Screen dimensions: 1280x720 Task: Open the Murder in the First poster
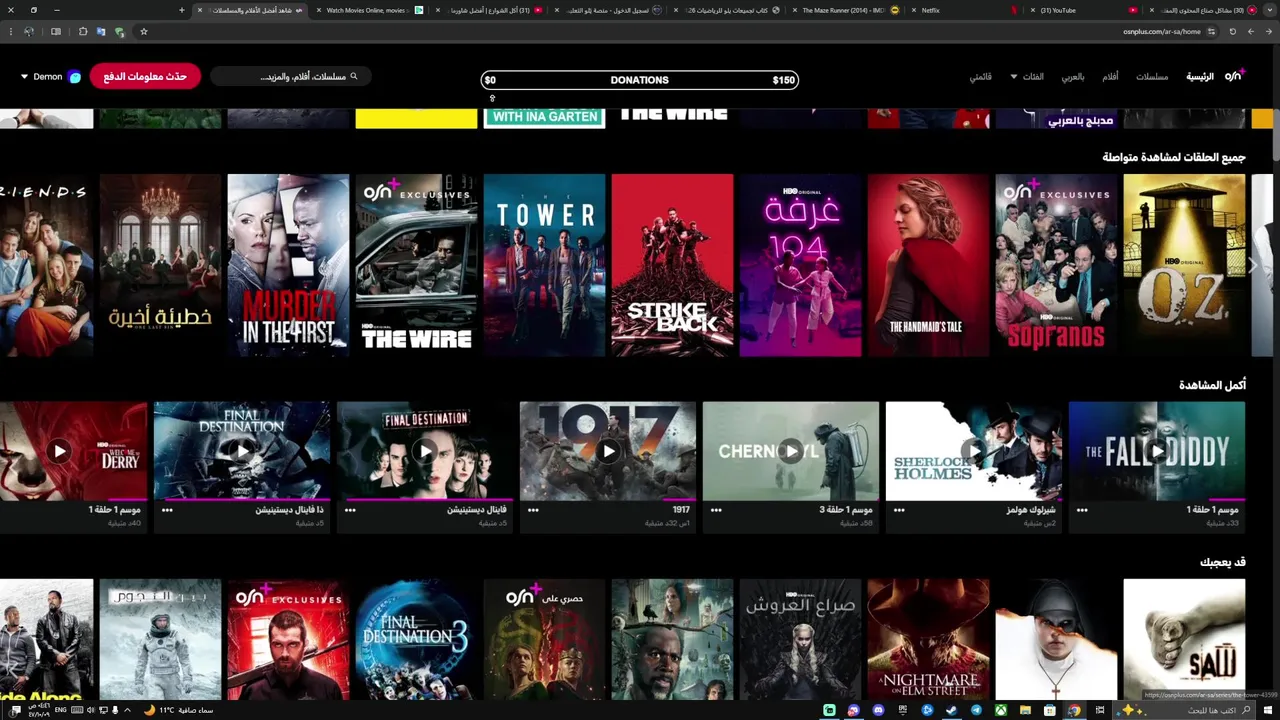click(x=288, y=265)
